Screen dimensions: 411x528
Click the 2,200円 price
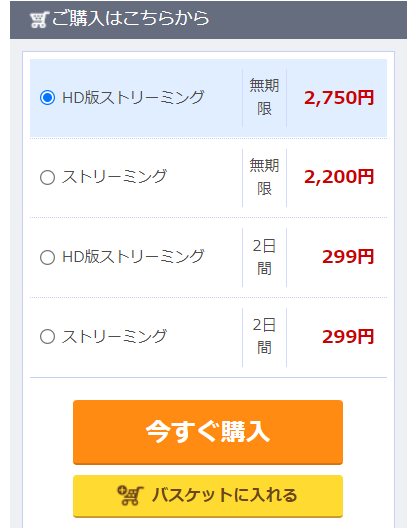click(x=339, y=177)
